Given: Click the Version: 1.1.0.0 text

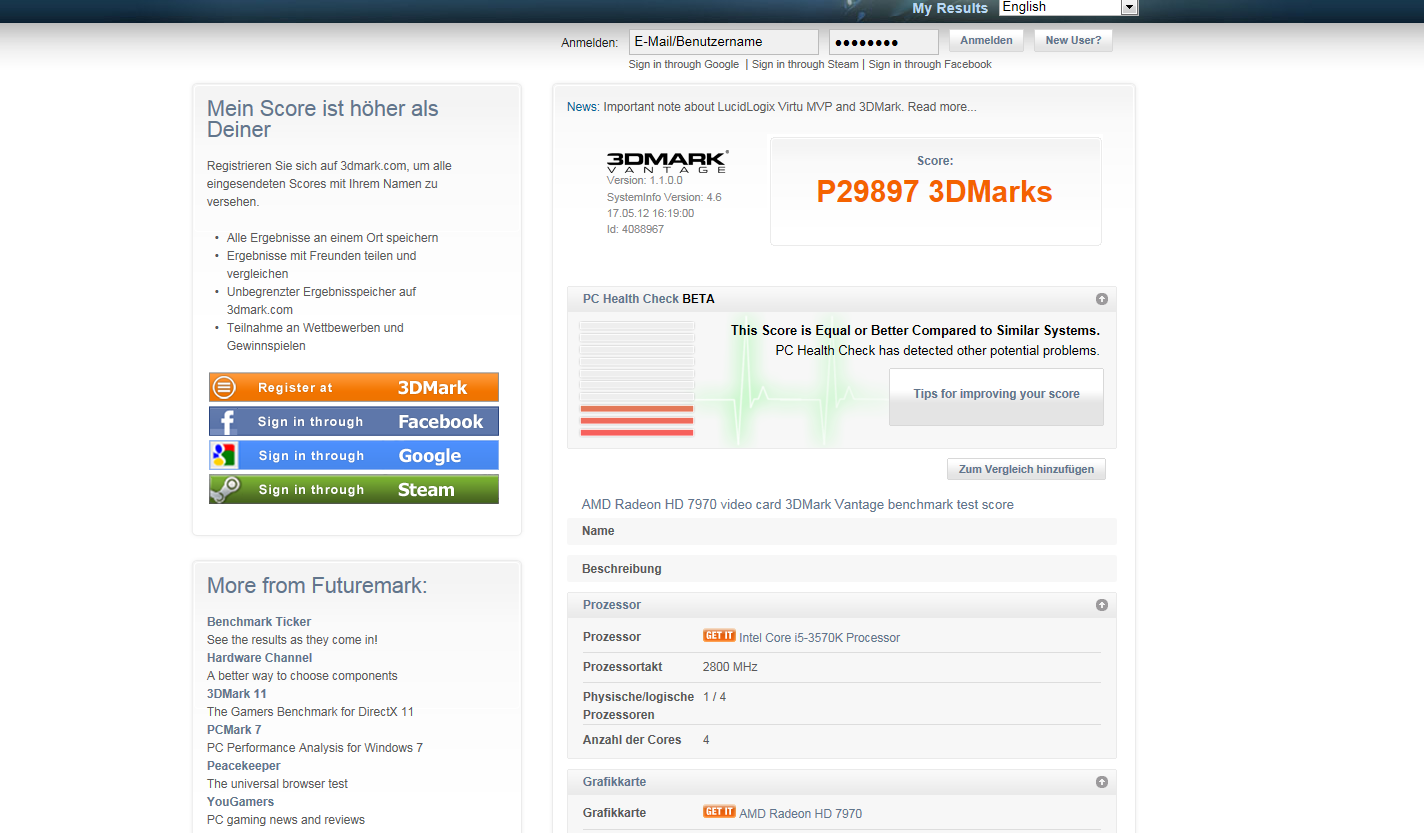Looking at the screenshot, I should 644,180.
